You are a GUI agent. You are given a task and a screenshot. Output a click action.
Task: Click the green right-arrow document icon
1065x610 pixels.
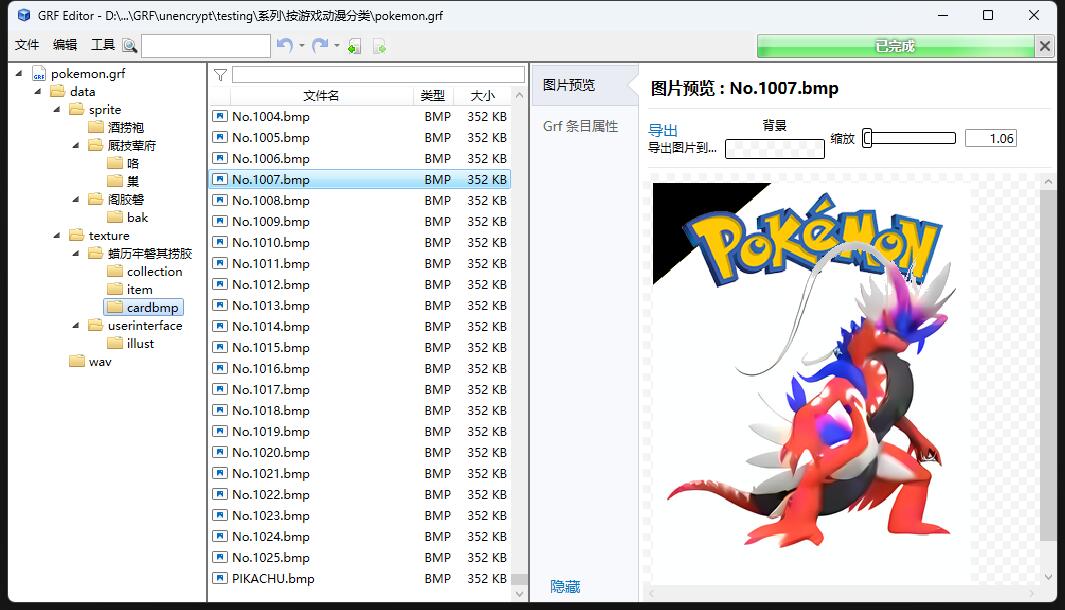[379, 46]
